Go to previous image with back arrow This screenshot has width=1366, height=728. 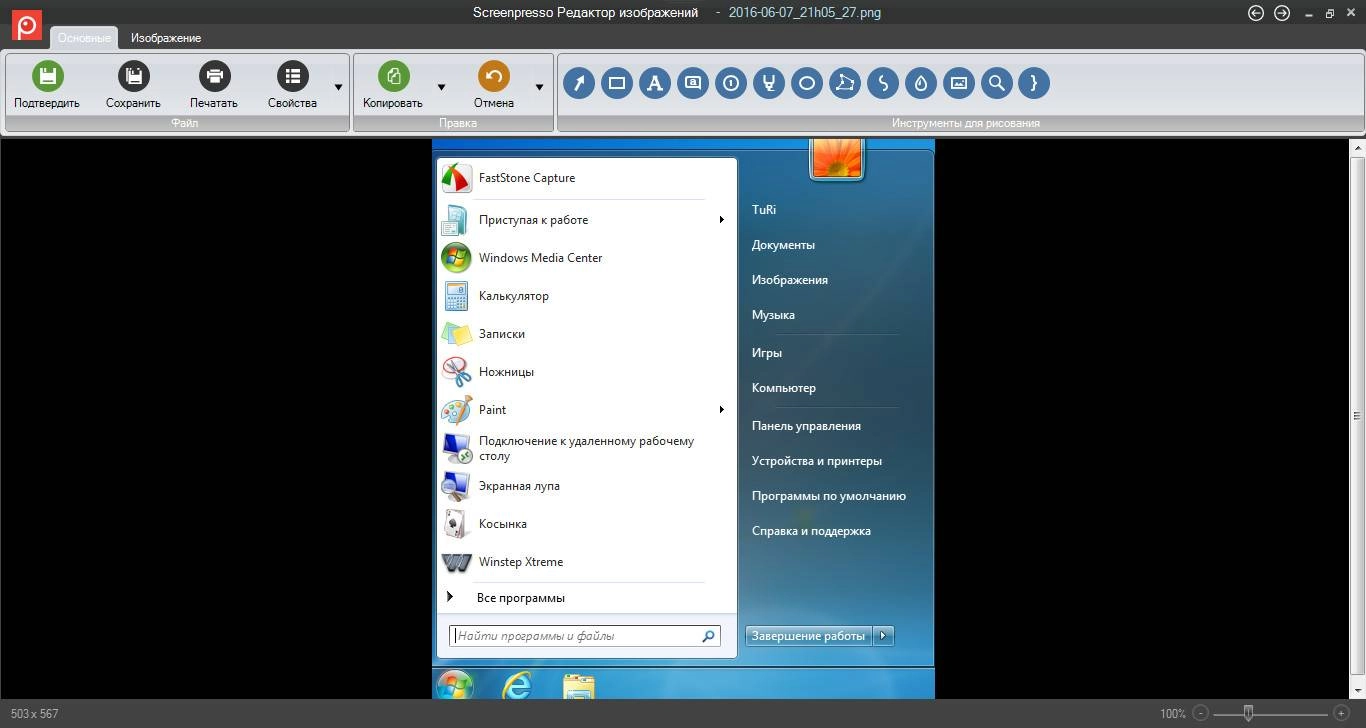point(1256,13)
